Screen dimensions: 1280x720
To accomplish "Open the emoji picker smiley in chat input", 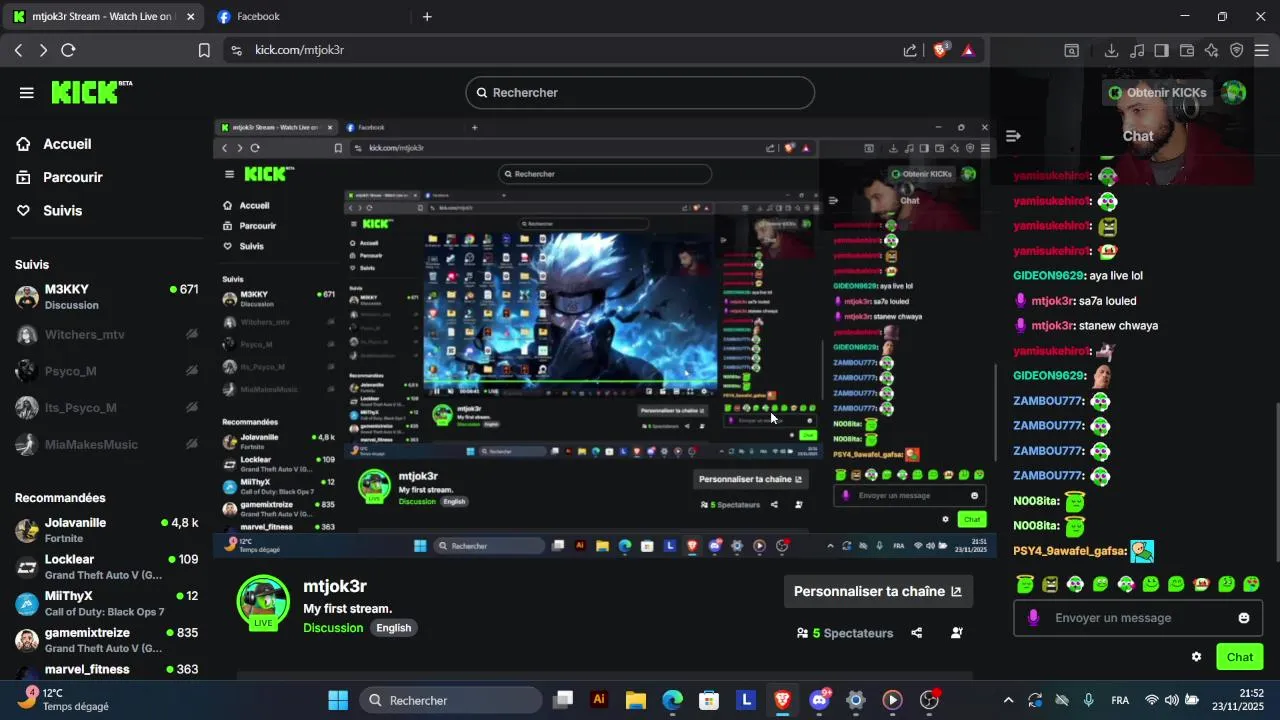I will (x=1244, y=618).
